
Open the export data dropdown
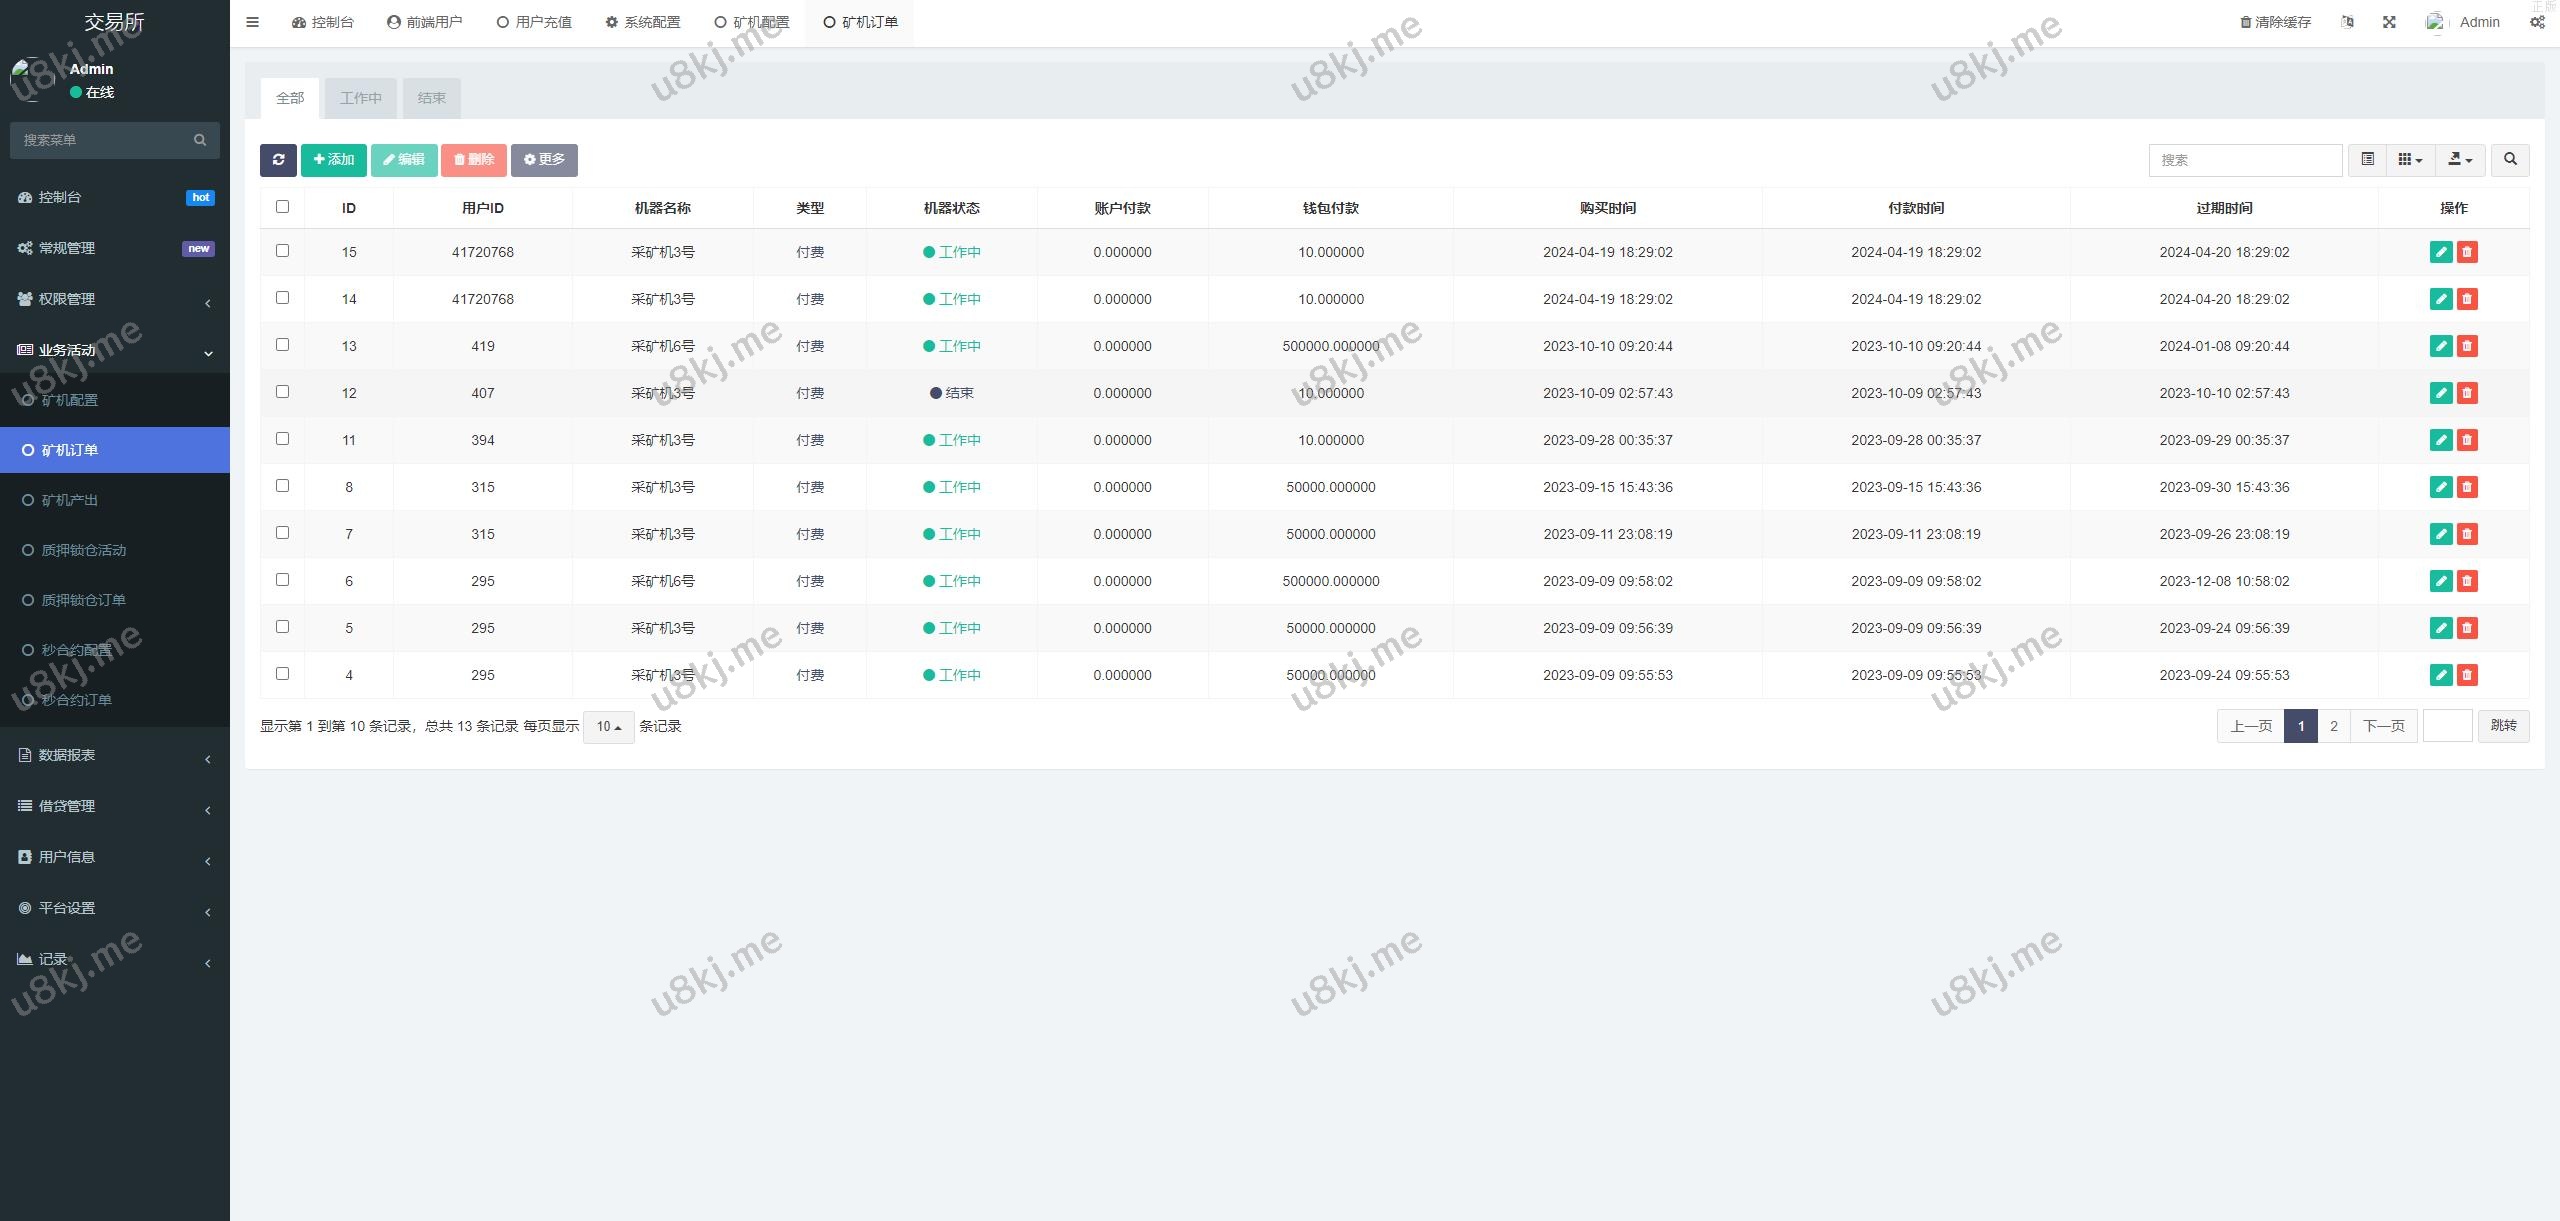click(2460, 160)
